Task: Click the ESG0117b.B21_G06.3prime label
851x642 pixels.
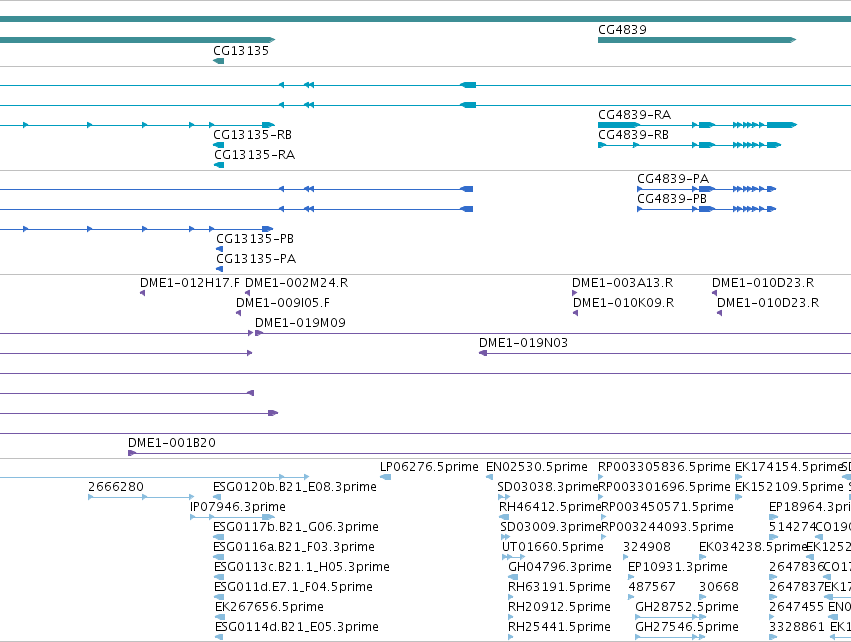Action: coord(296,527)
